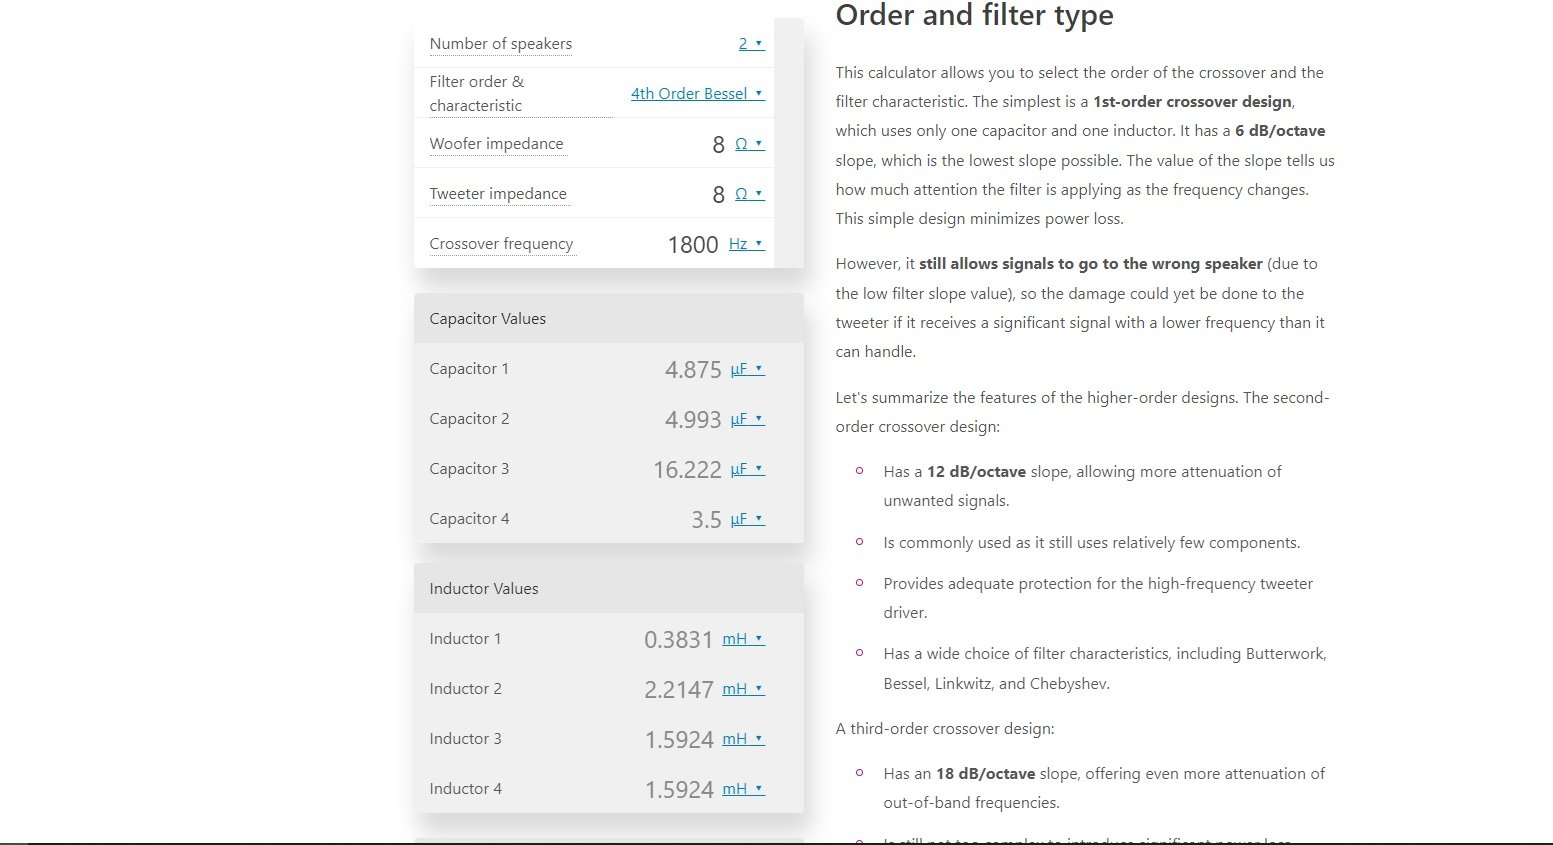Change the Tweeter impedance unit dropdown

(749, 194)
